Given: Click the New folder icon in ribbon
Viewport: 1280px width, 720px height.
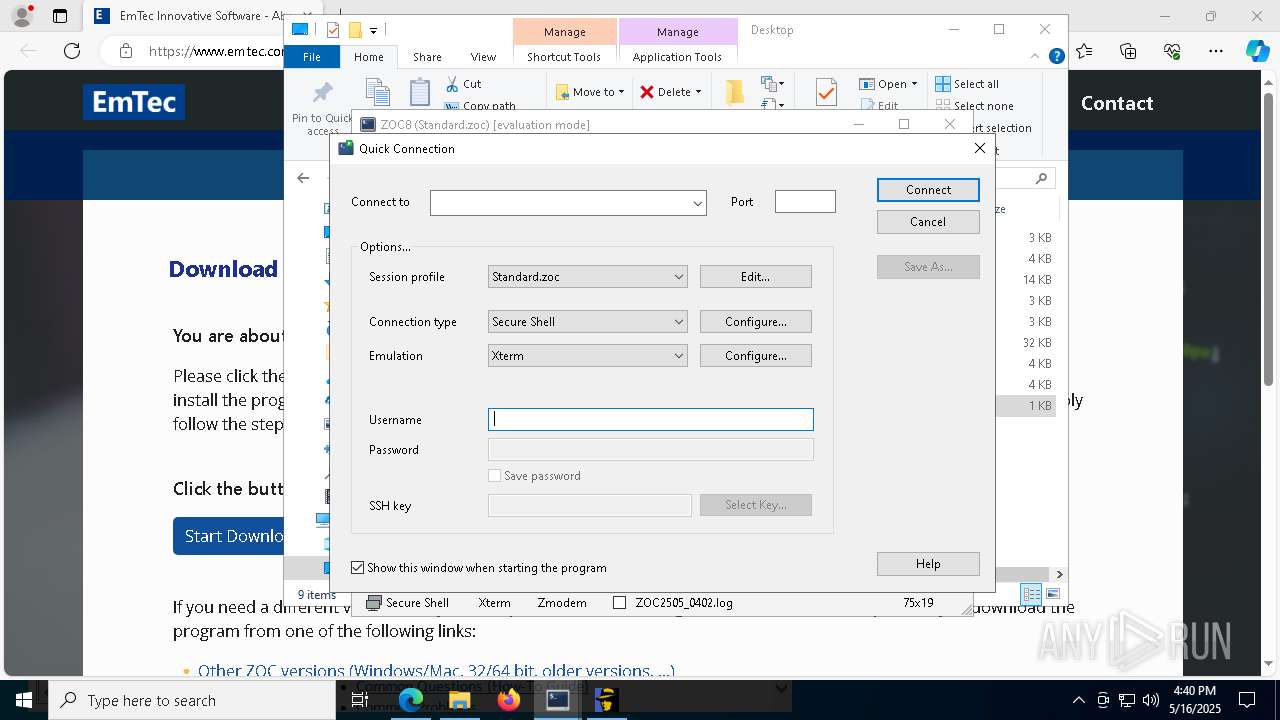Looking at the screenshot, I should pyautogui.click(x=735, y=92).
